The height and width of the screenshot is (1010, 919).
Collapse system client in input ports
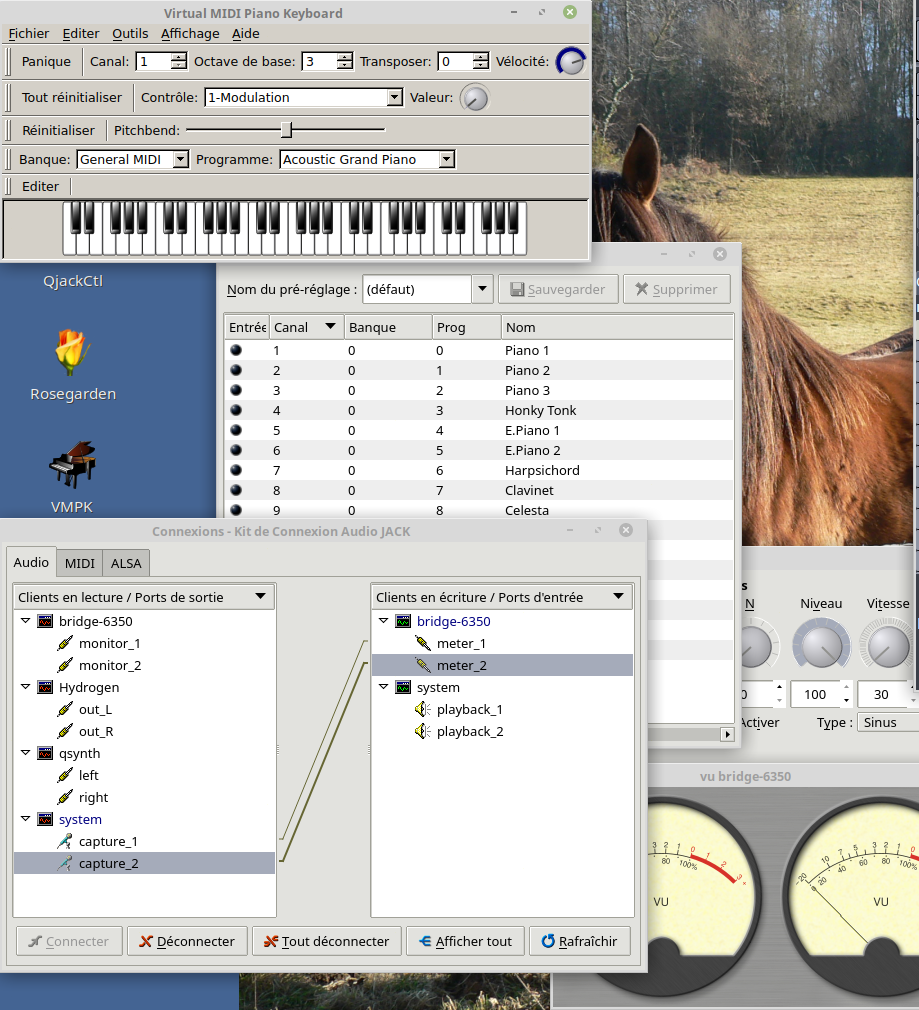click(384, 687)
